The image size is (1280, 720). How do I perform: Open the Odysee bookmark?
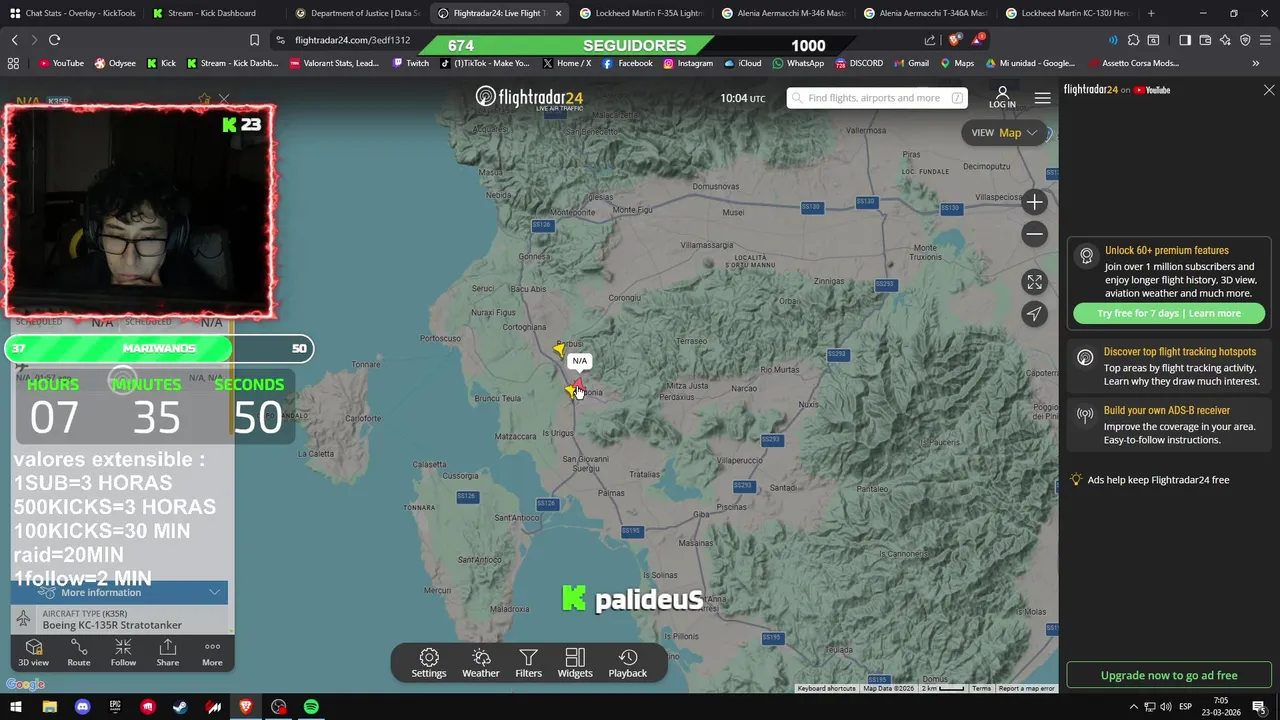pos(115,63)
